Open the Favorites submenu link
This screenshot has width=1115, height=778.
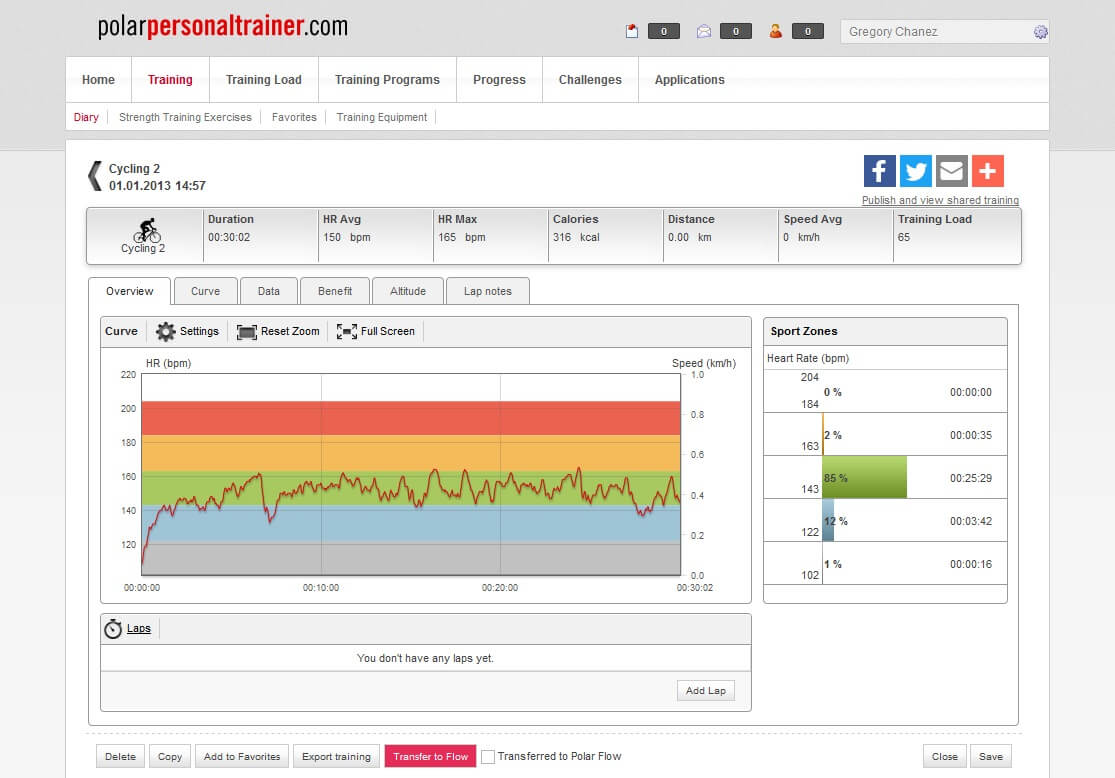294,117
